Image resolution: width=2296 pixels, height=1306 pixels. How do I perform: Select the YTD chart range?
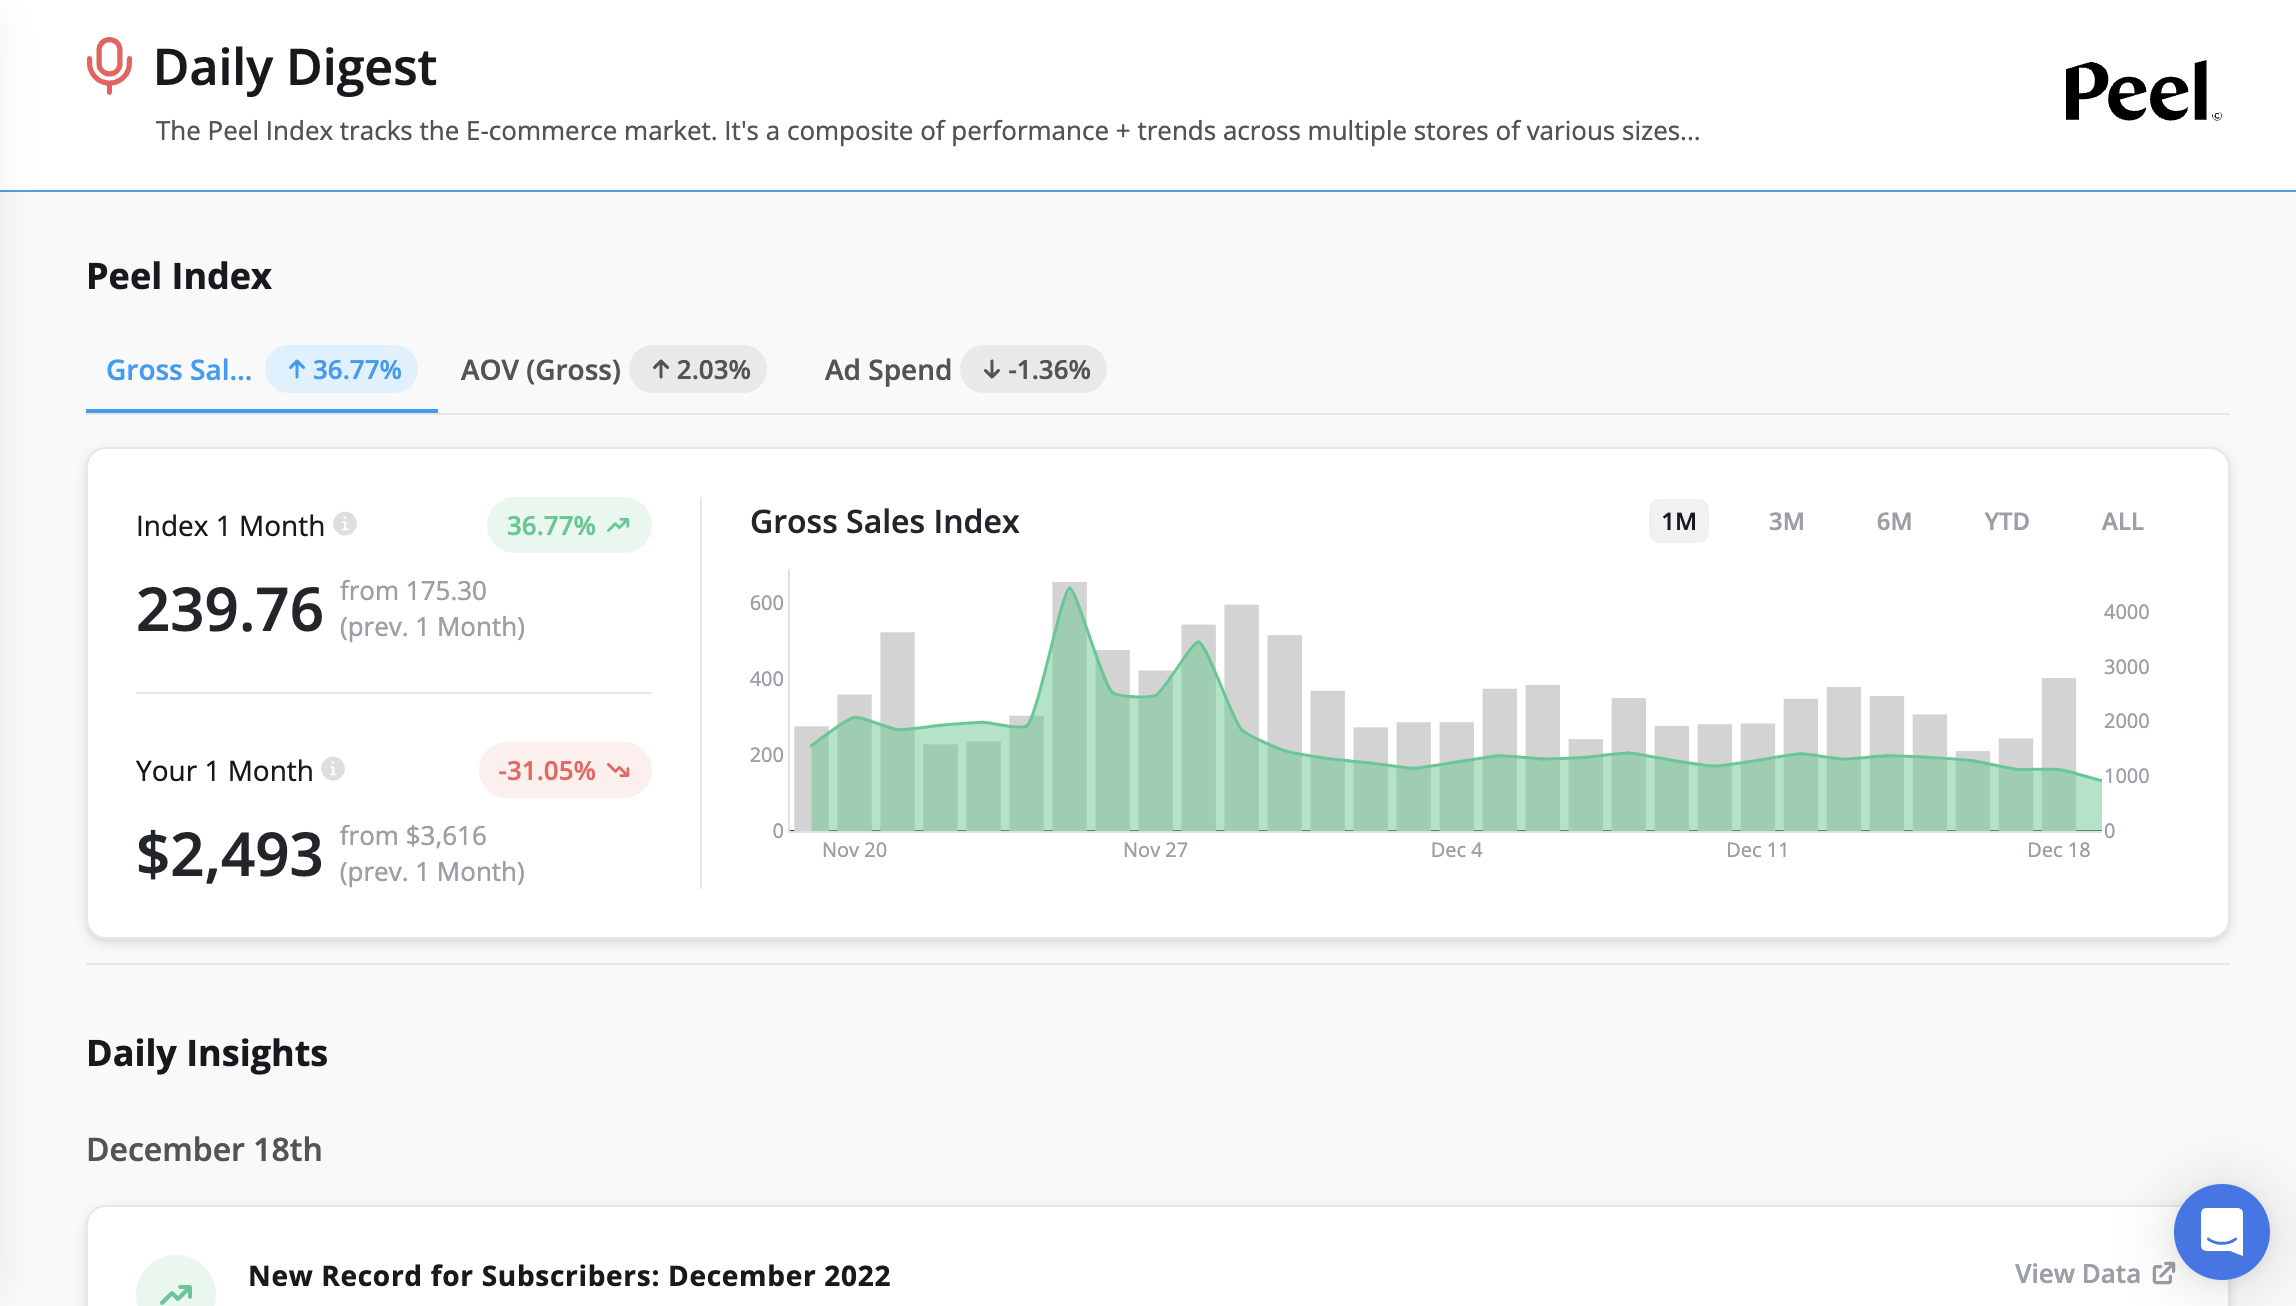click(2006, 521)
